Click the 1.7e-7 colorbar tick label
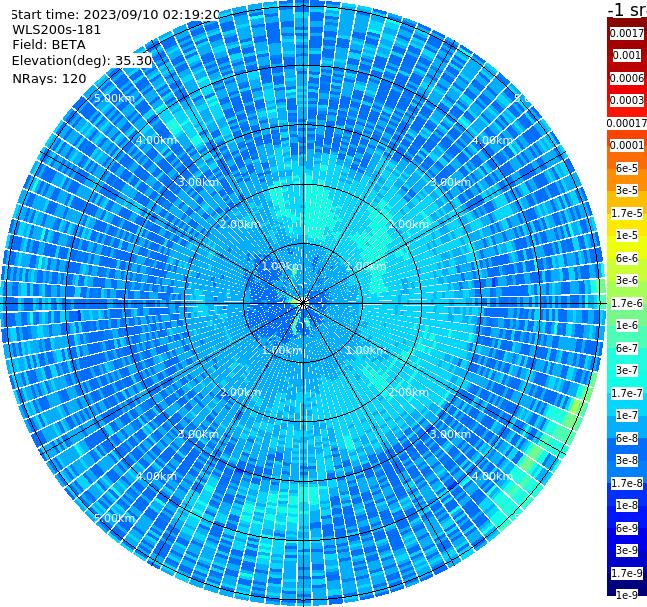647x607 pixels. (627, 393)
